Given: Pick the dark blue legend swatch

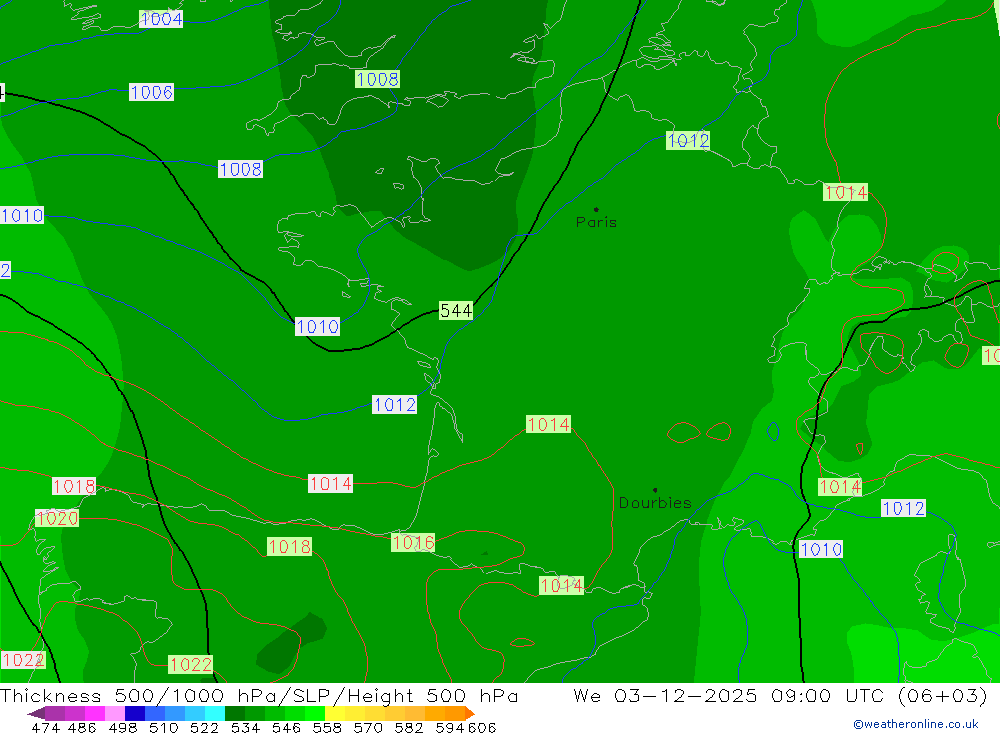Looking at the screenshot, I should (x=135, y=713).
